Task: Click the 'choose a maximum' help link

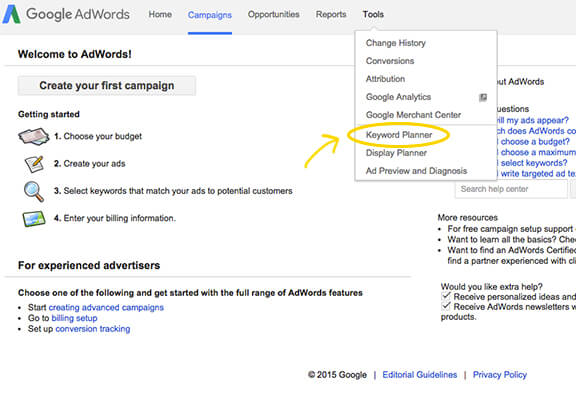Action: coord(537,152)
